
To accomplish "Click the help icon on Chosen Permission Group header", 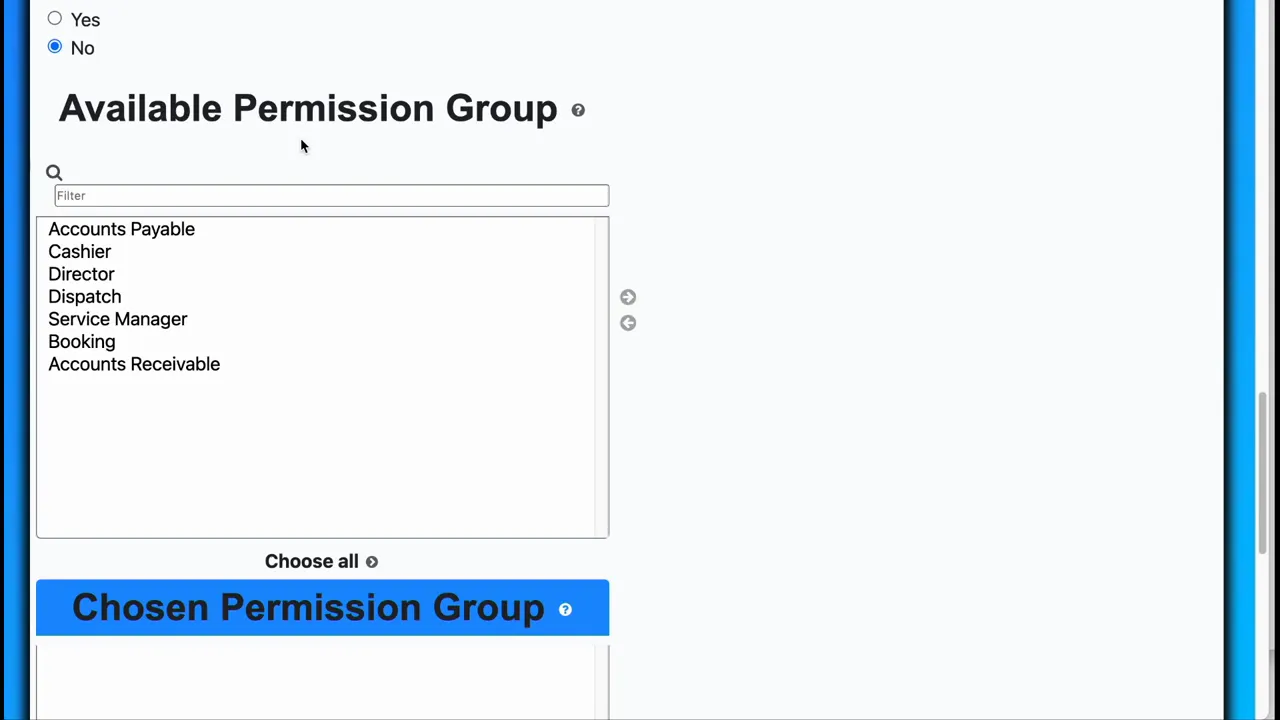I will [x=565, y=609].
